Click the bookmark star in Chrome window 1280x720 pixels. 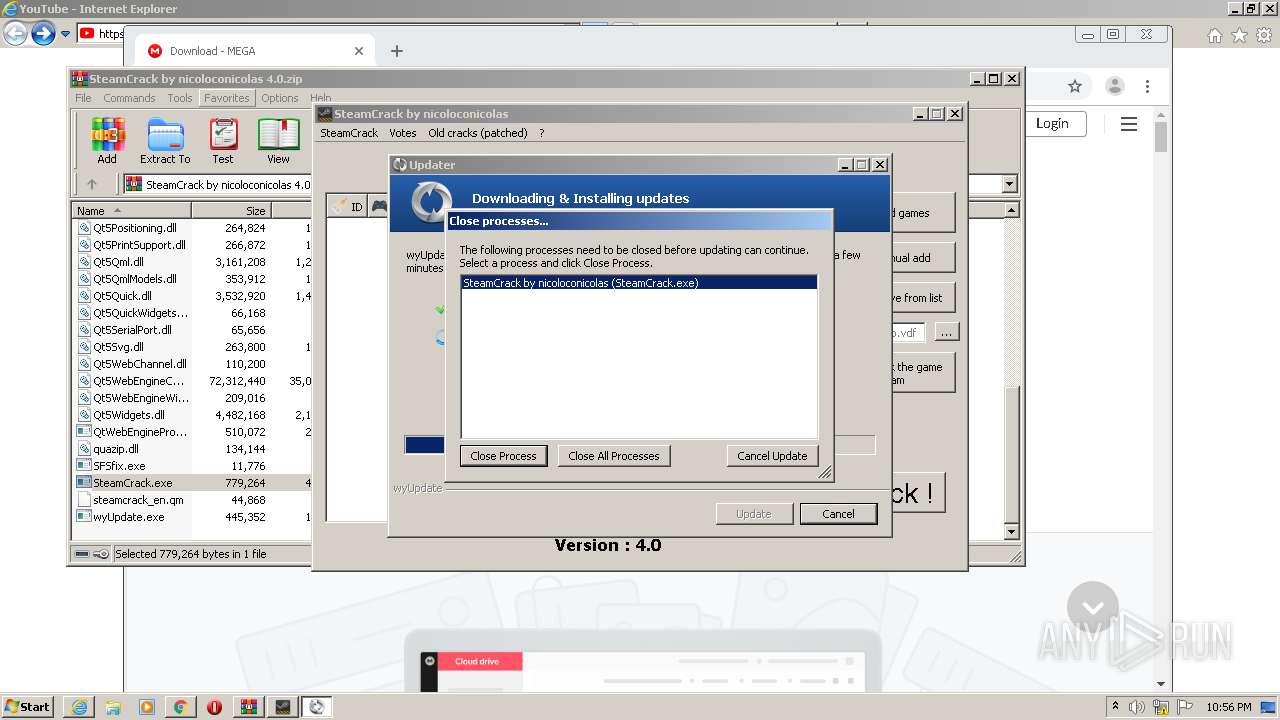[x=1075, y=87]
